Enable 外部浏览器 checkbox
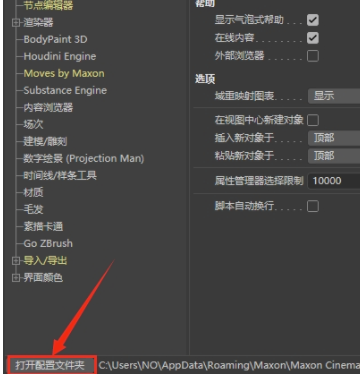 pyautogui.click(x=313, y=56)
